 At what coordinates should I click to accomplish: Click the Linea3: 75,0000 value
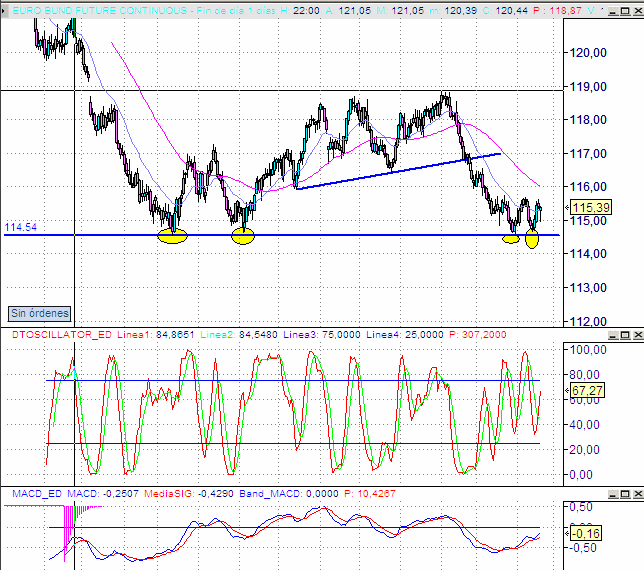(322, 335)
